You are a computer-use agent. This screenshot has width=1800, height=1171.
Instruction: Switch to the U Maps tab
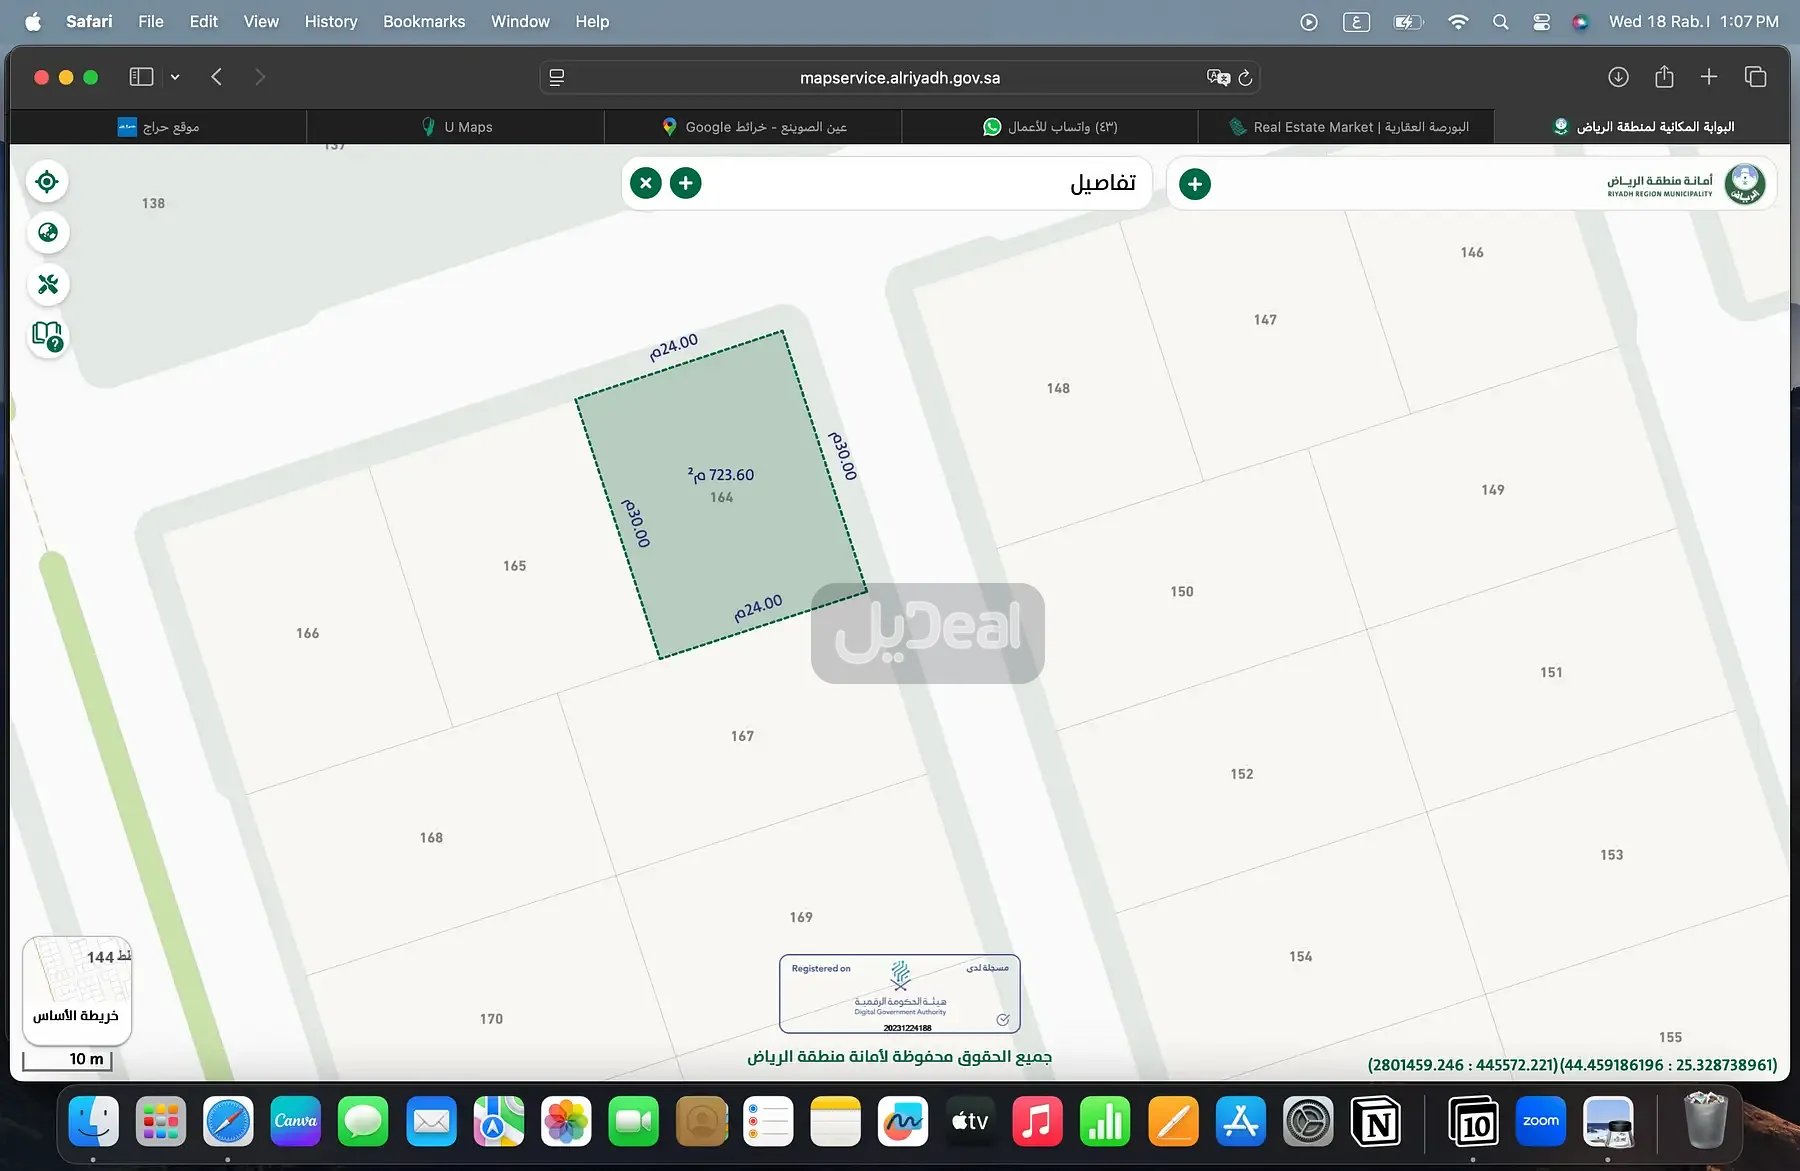456,127
